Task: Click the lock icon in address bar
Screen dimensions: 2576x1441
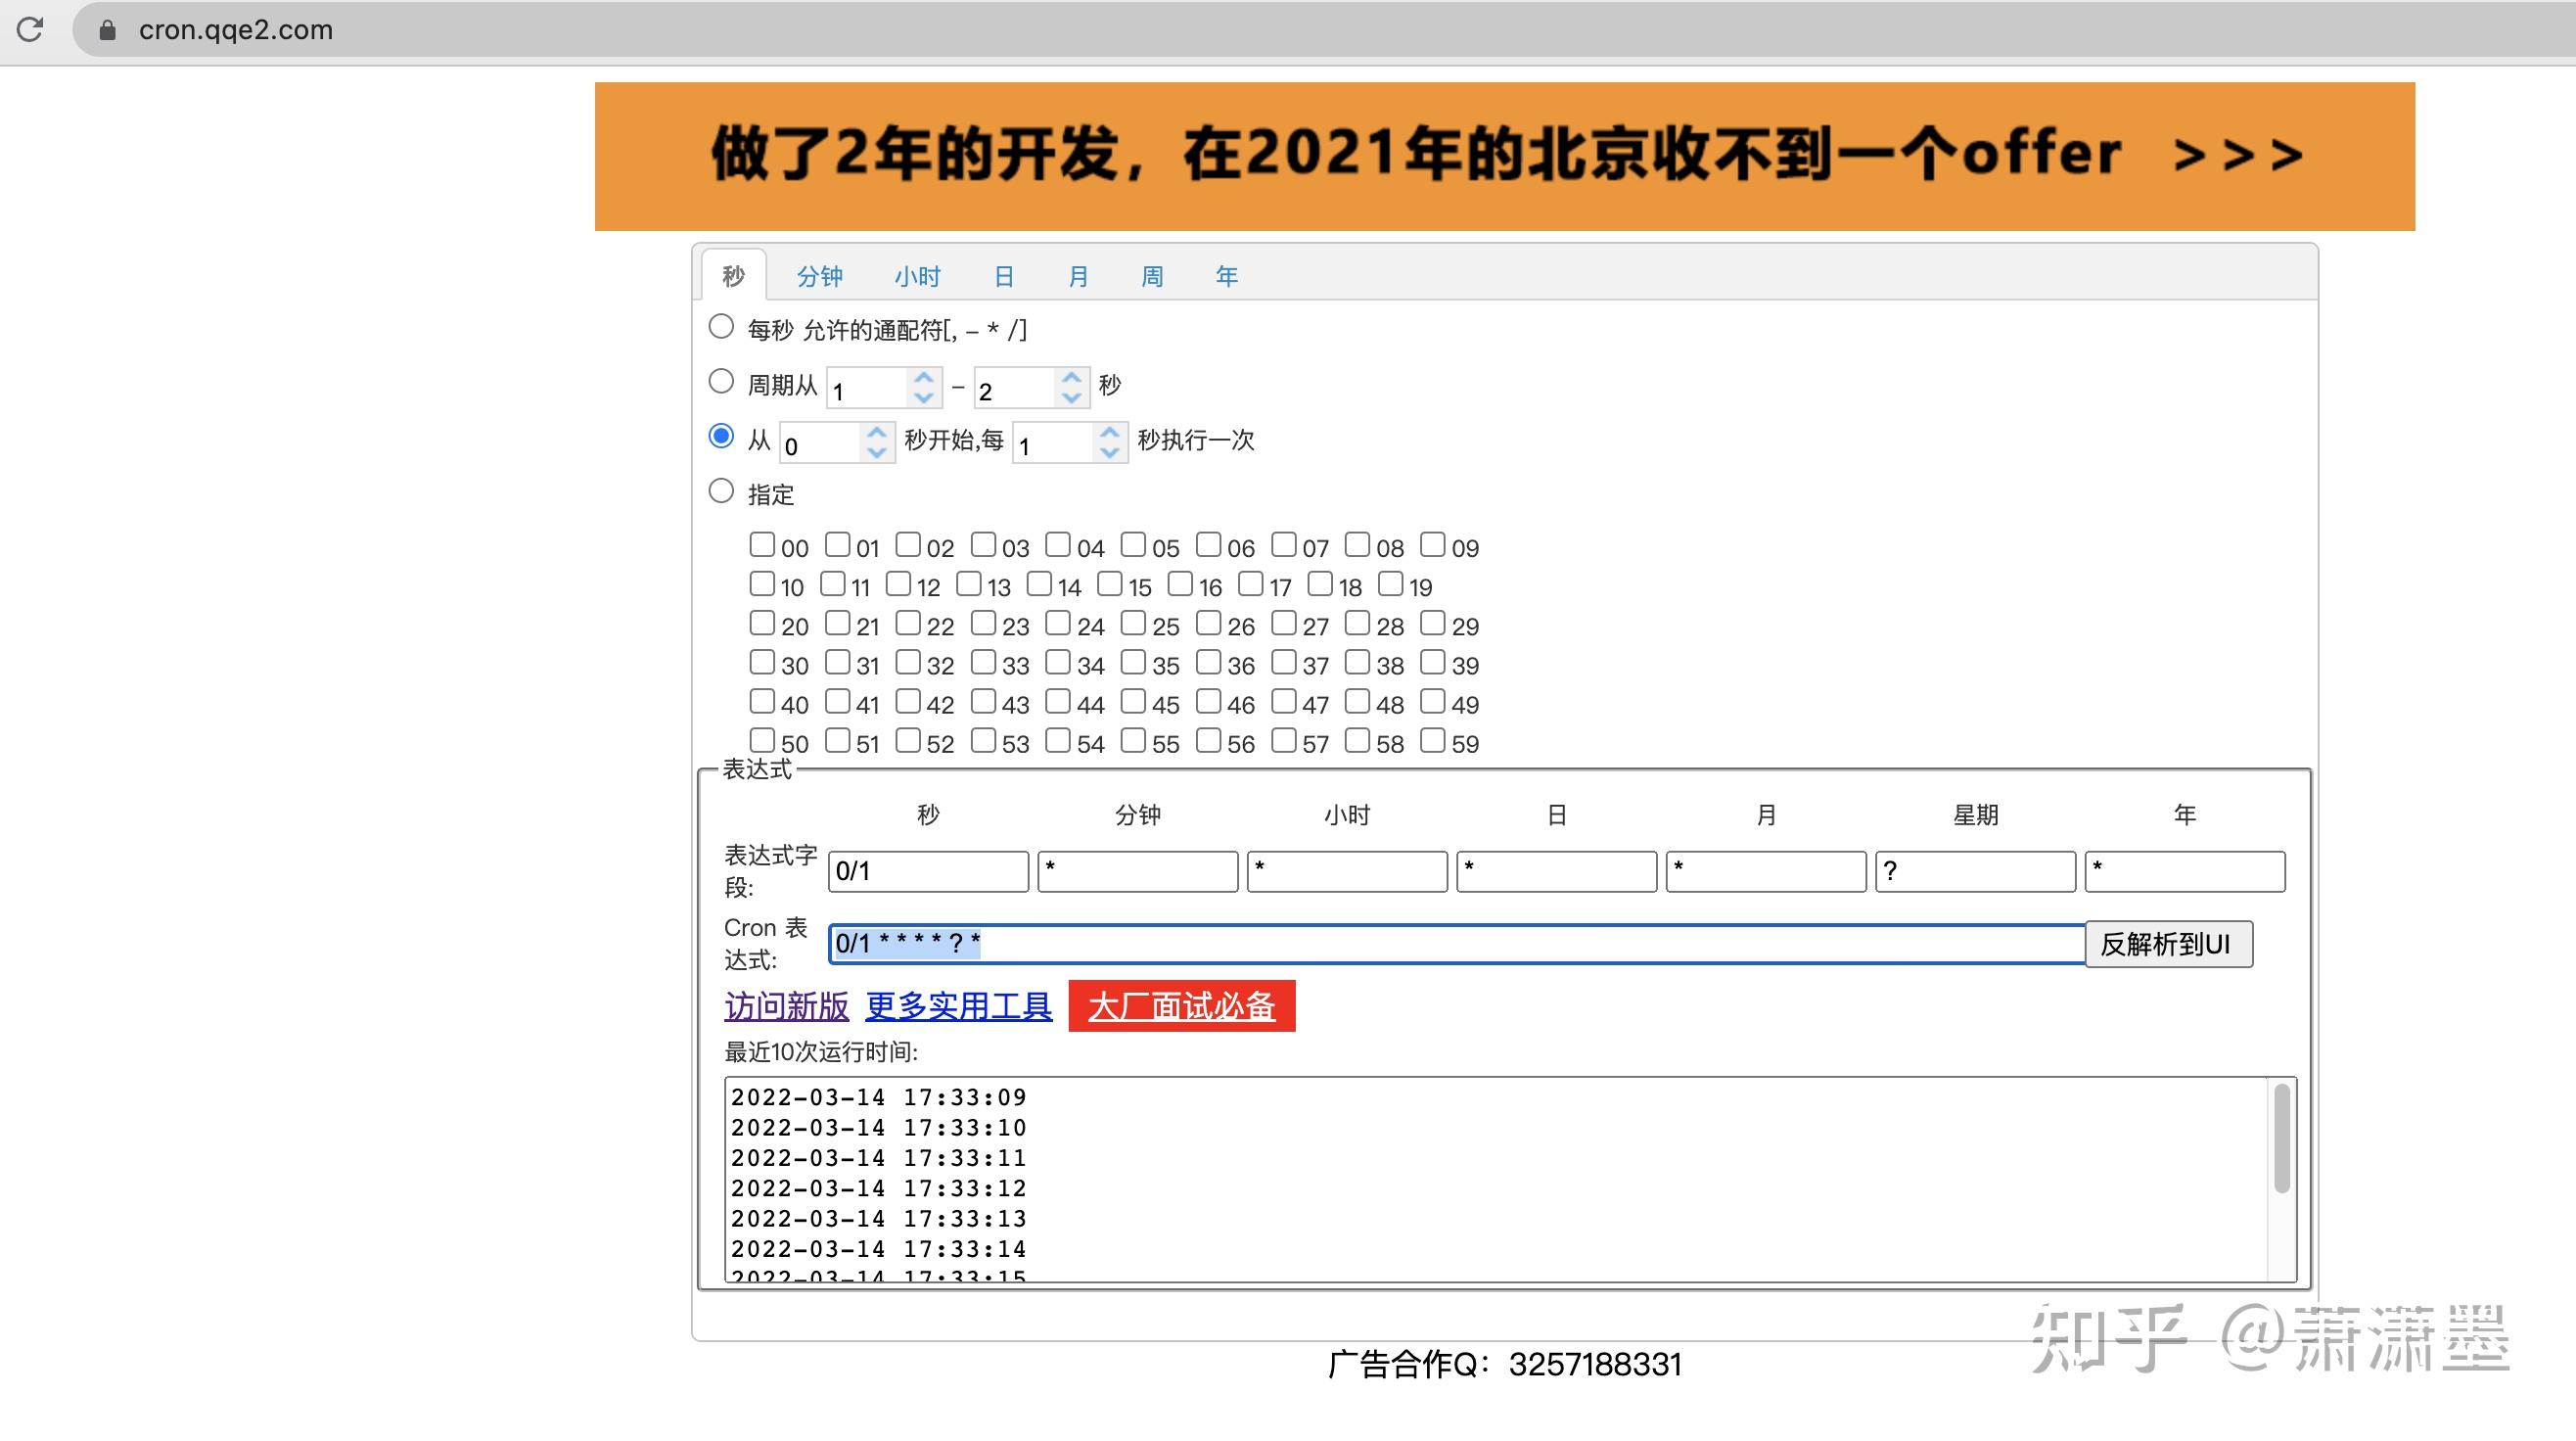Action: coord(108,30)
